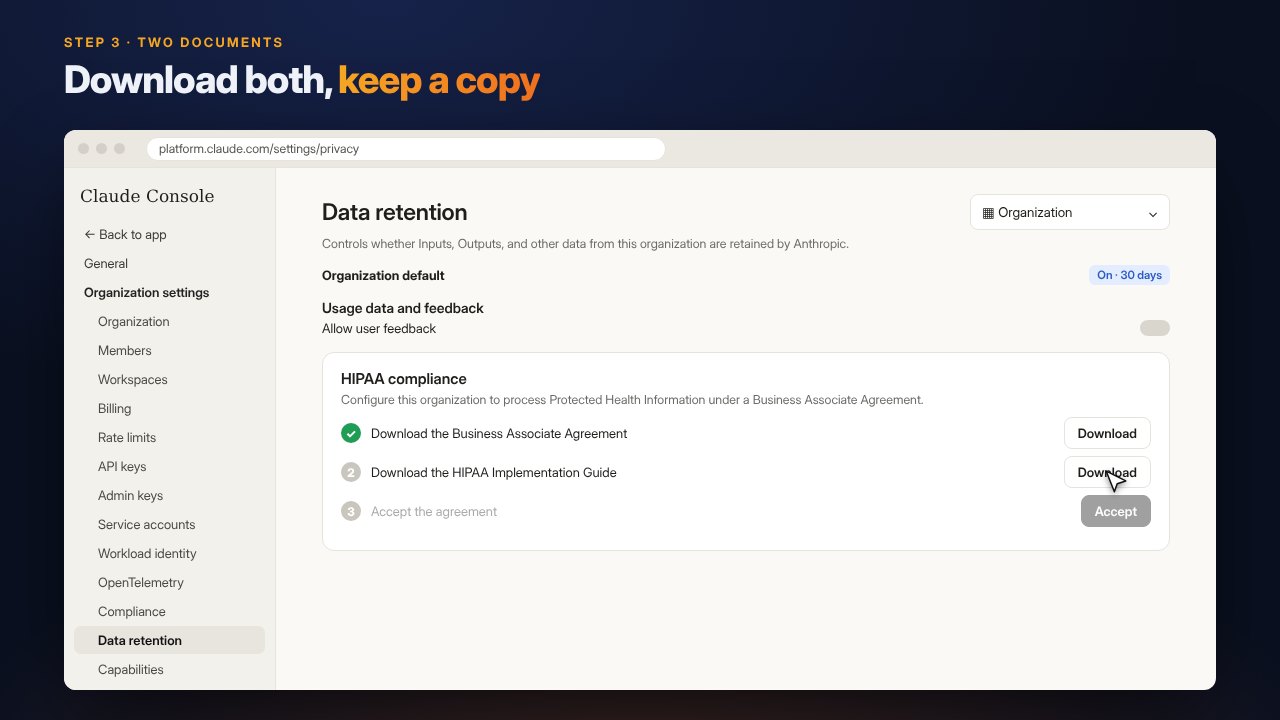1280x720 pixels.
Task: Open the Billing page
Action: [115, 408]
